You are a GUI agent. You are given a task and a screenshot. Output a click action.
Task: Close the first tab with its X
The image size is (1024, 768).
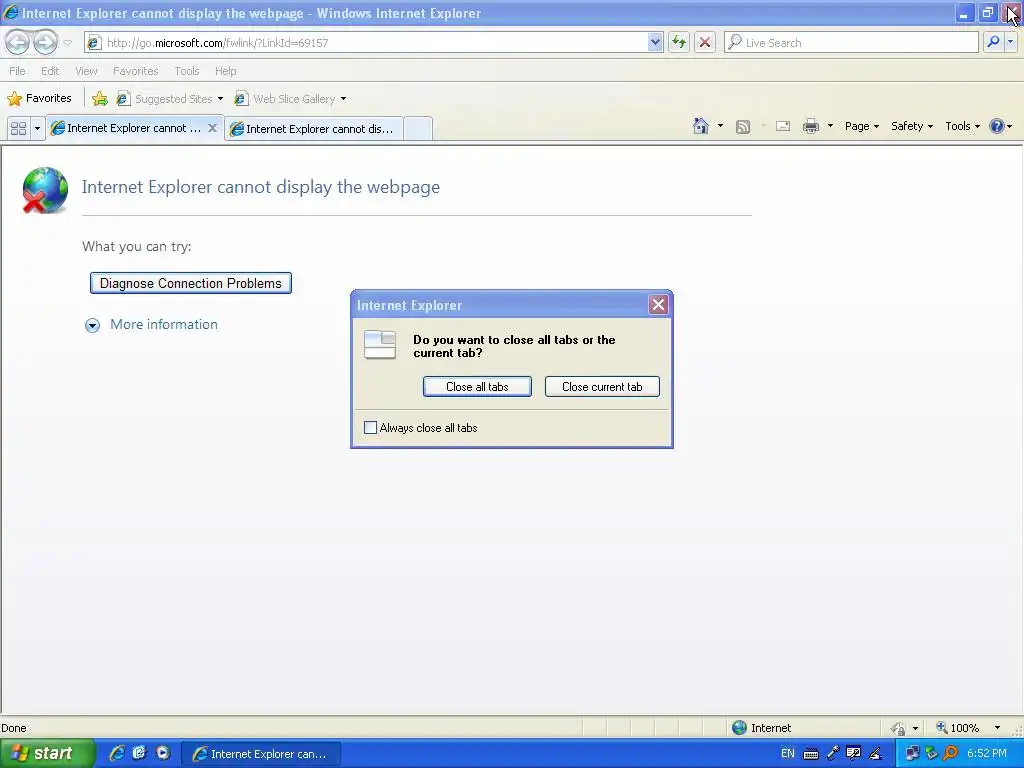tap(212, 128)
